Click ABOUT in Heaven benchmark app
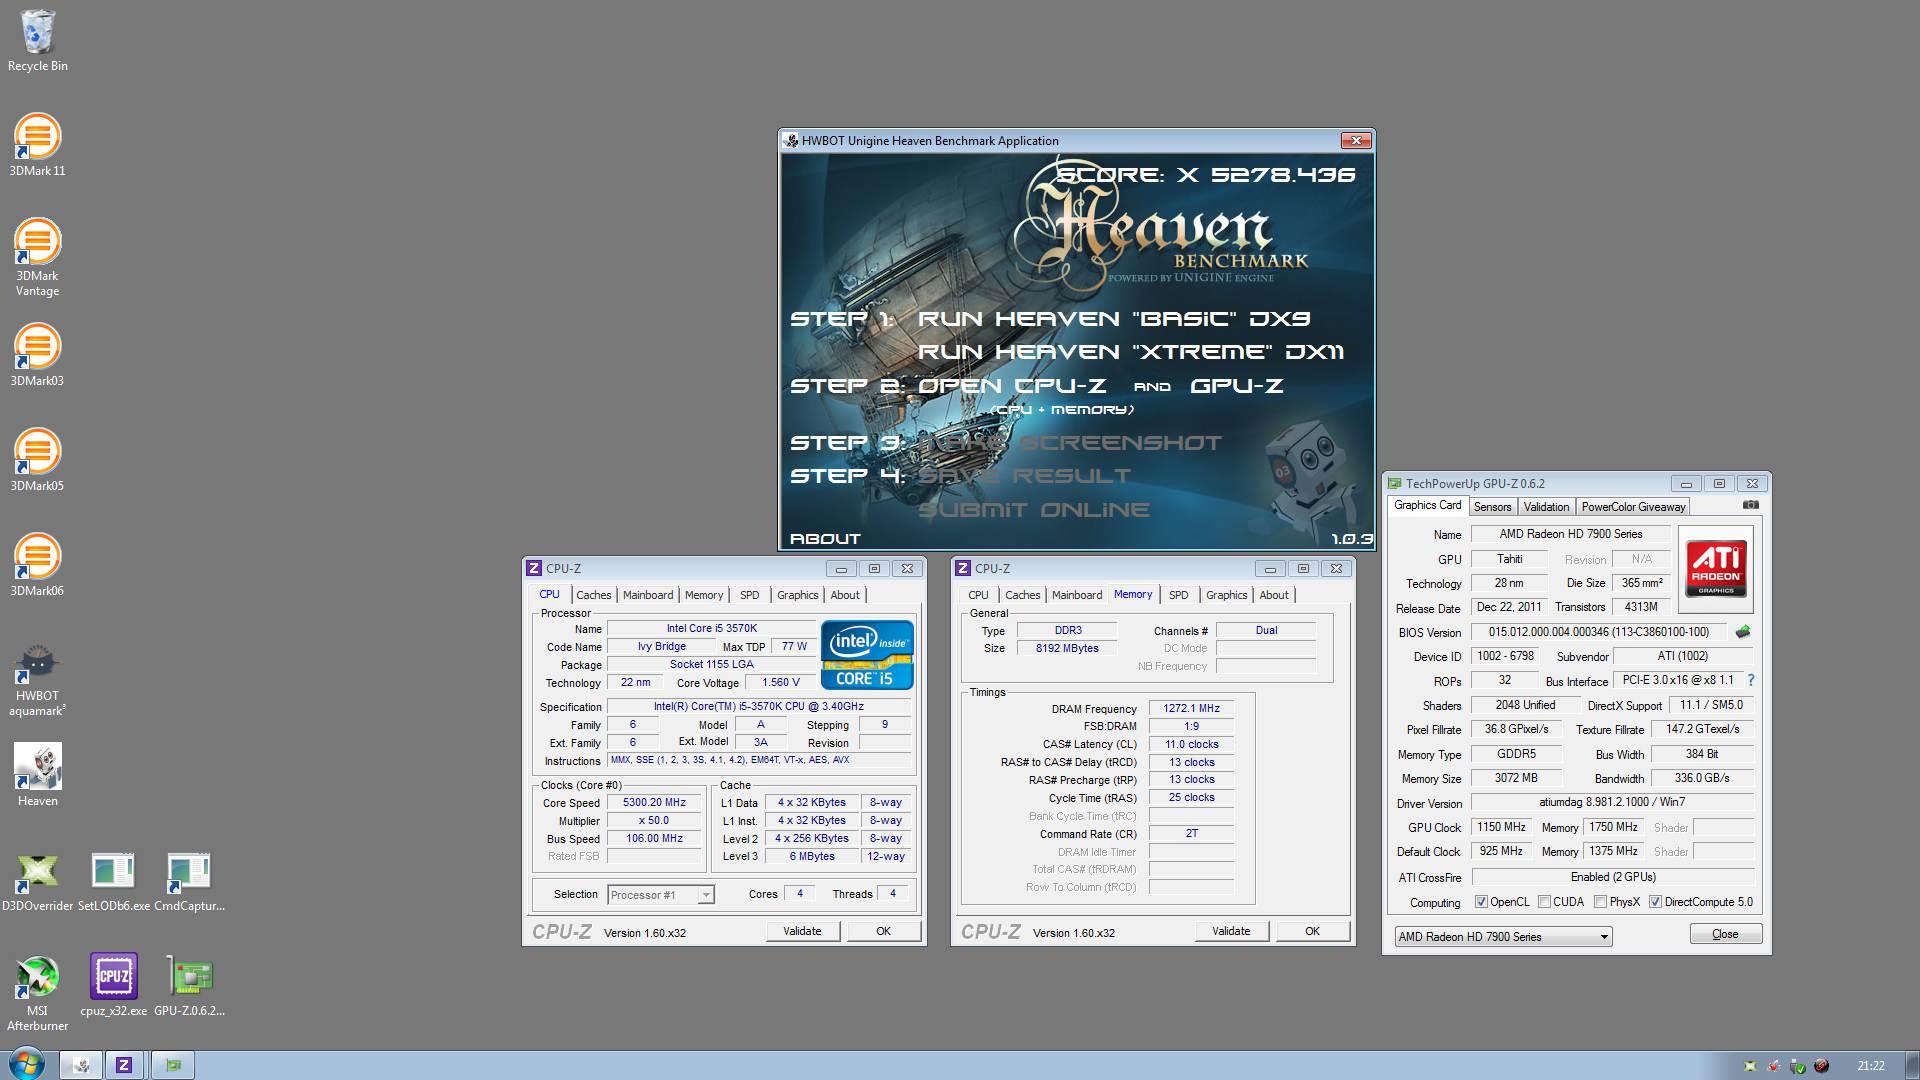 coord(825,539)
